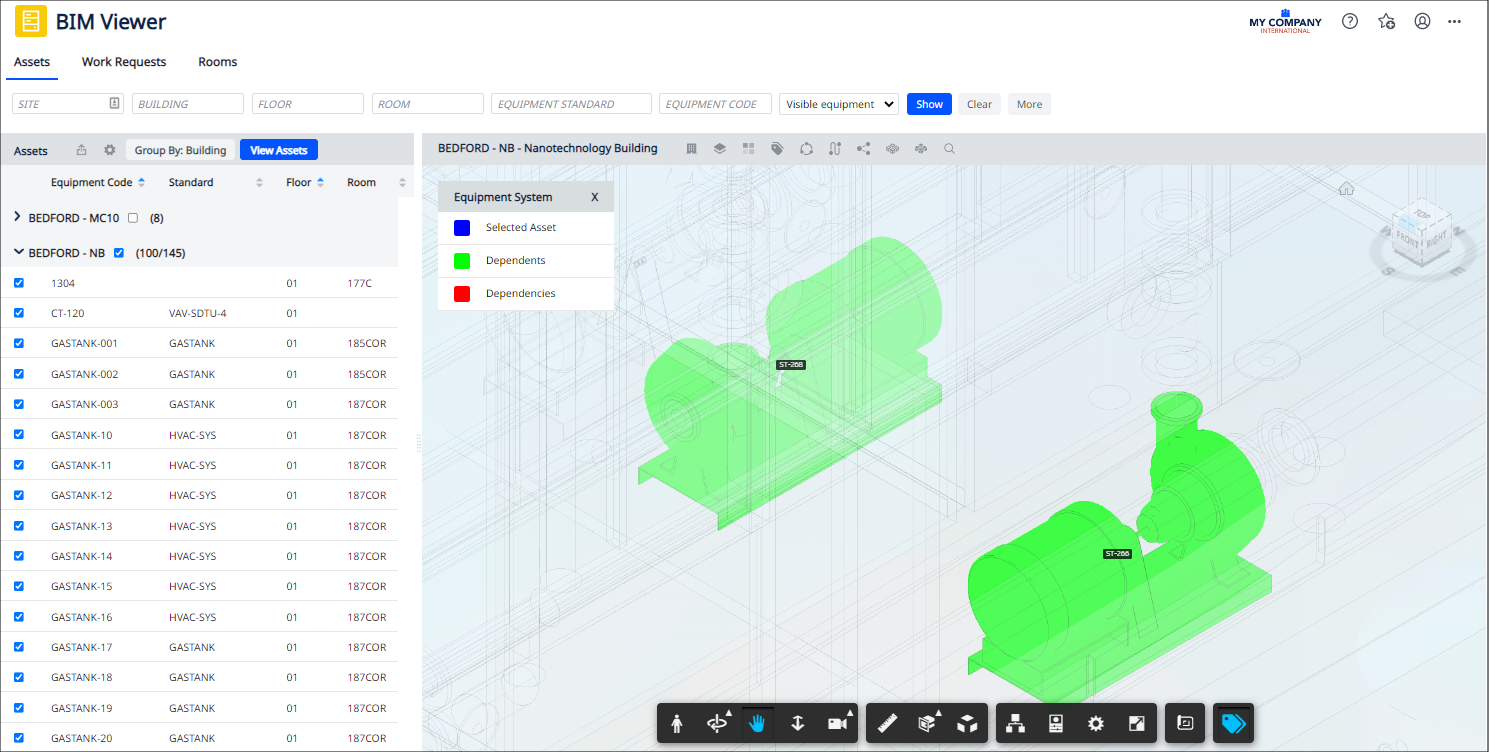The height and width of the screenshot is (752, 1498).
Task: Collapse the BEDFORD - NB group
Action: [x=18, y=253]
